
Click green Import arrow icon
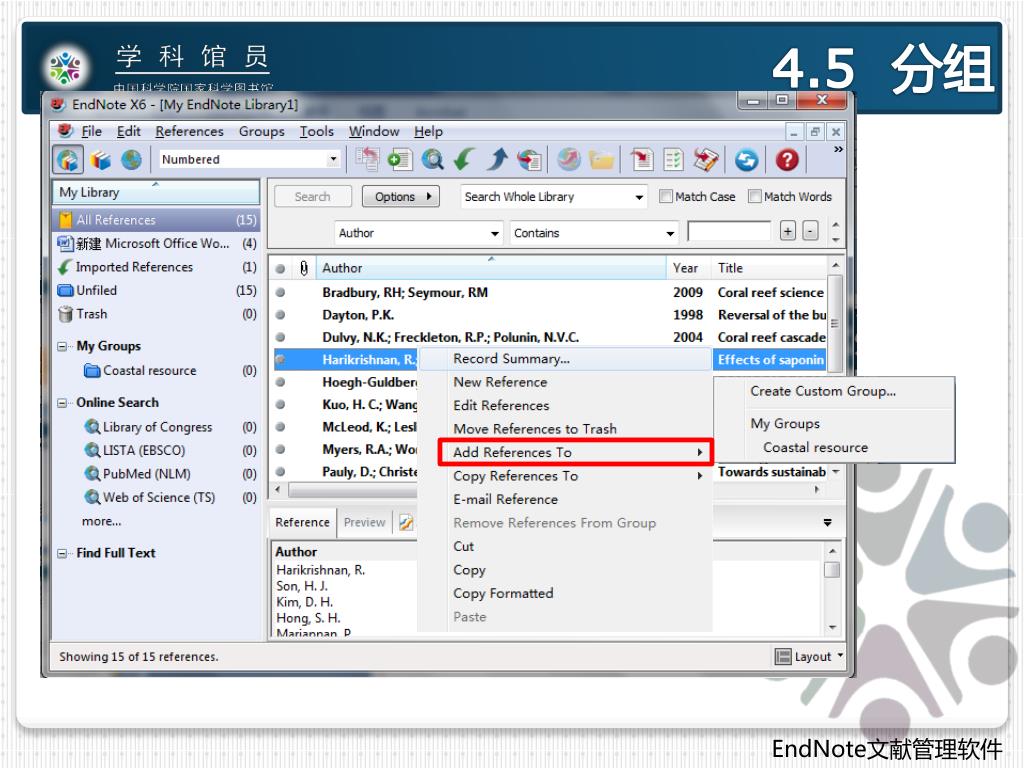click(x=465, y=159)
